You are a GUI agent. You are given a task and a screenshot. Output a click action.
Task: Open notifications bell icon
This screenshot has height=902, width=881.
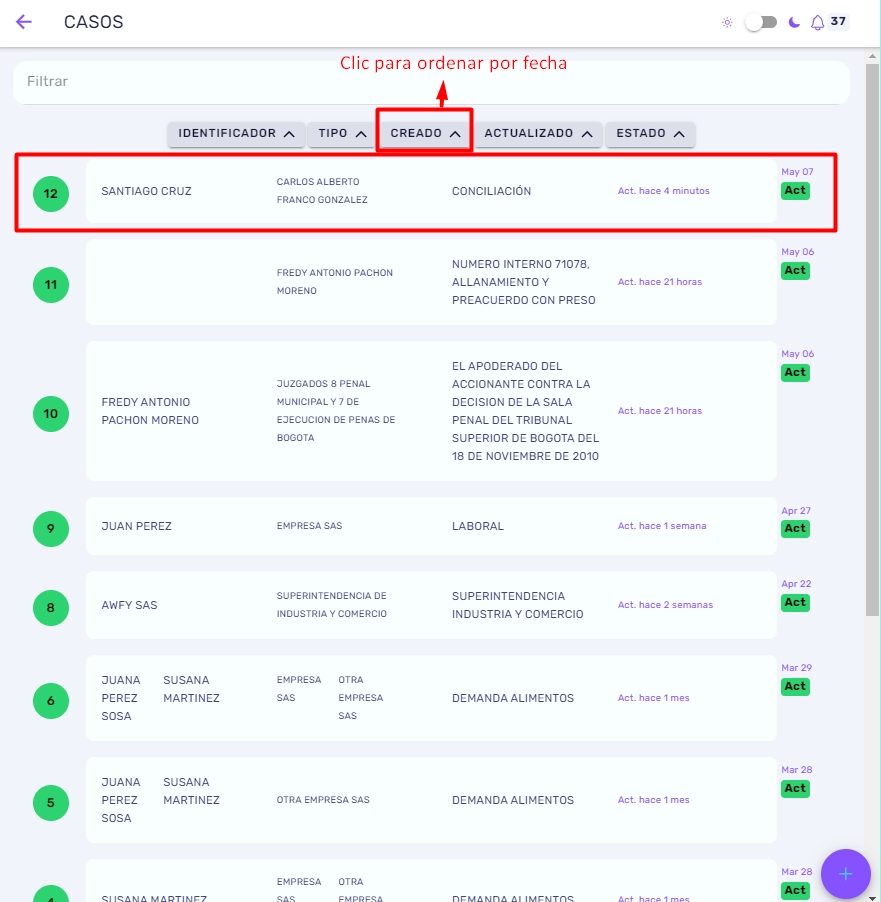click(x=817, y=22)
